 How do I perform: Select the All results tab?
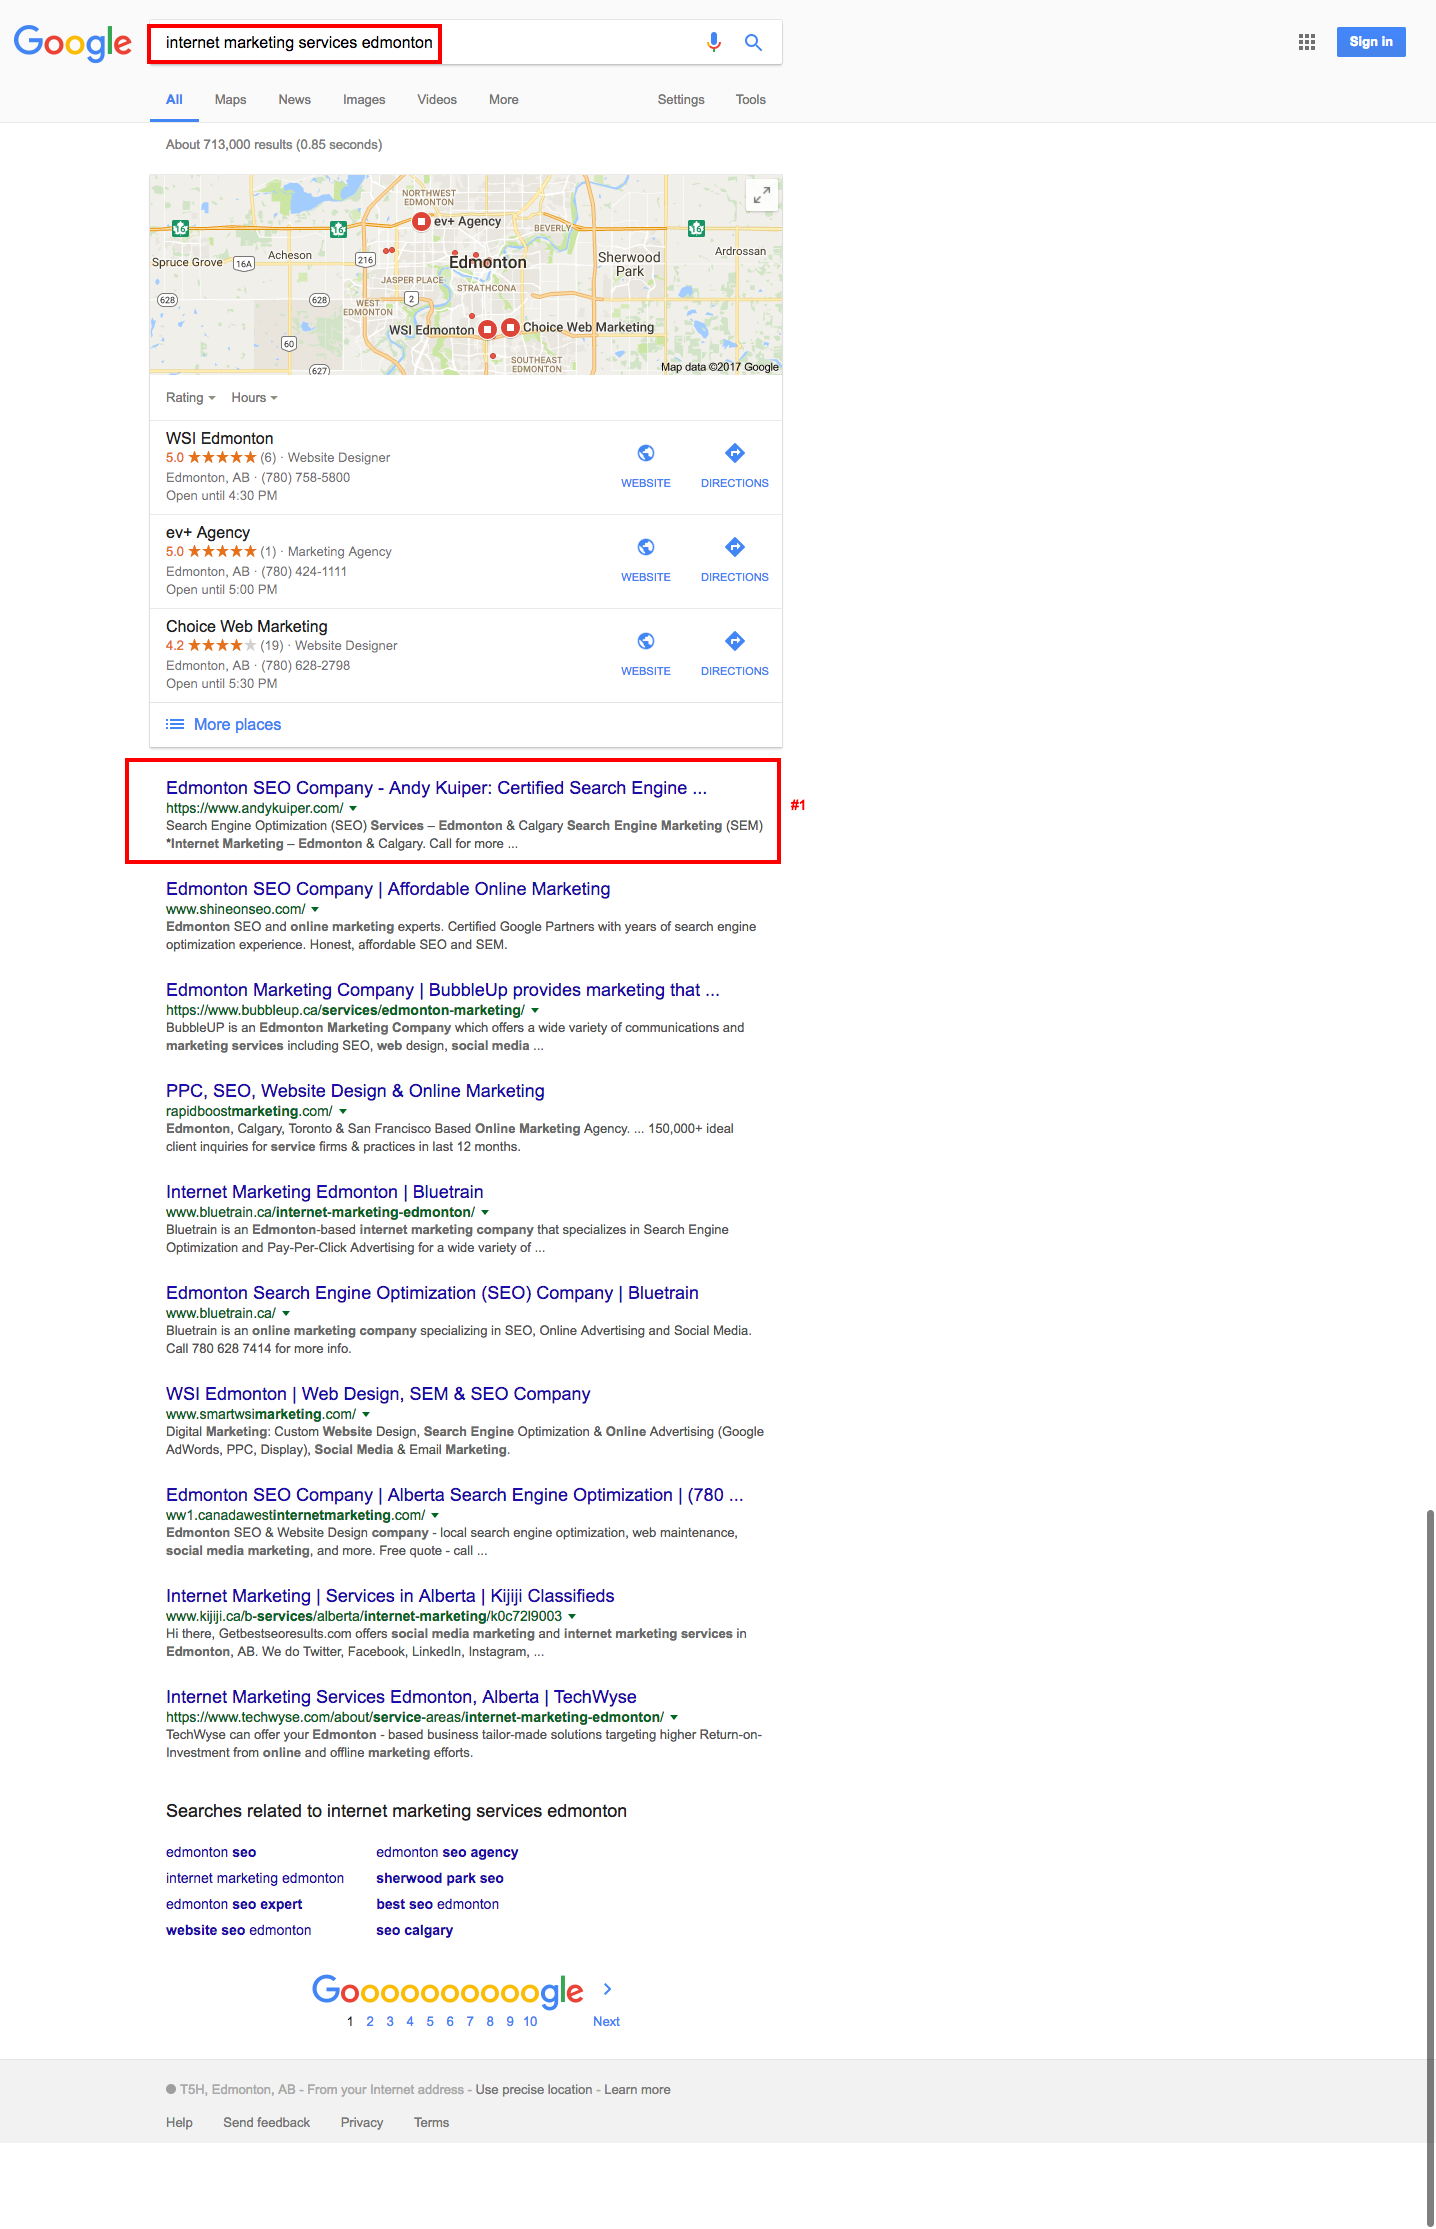click(x=174, y=99)
